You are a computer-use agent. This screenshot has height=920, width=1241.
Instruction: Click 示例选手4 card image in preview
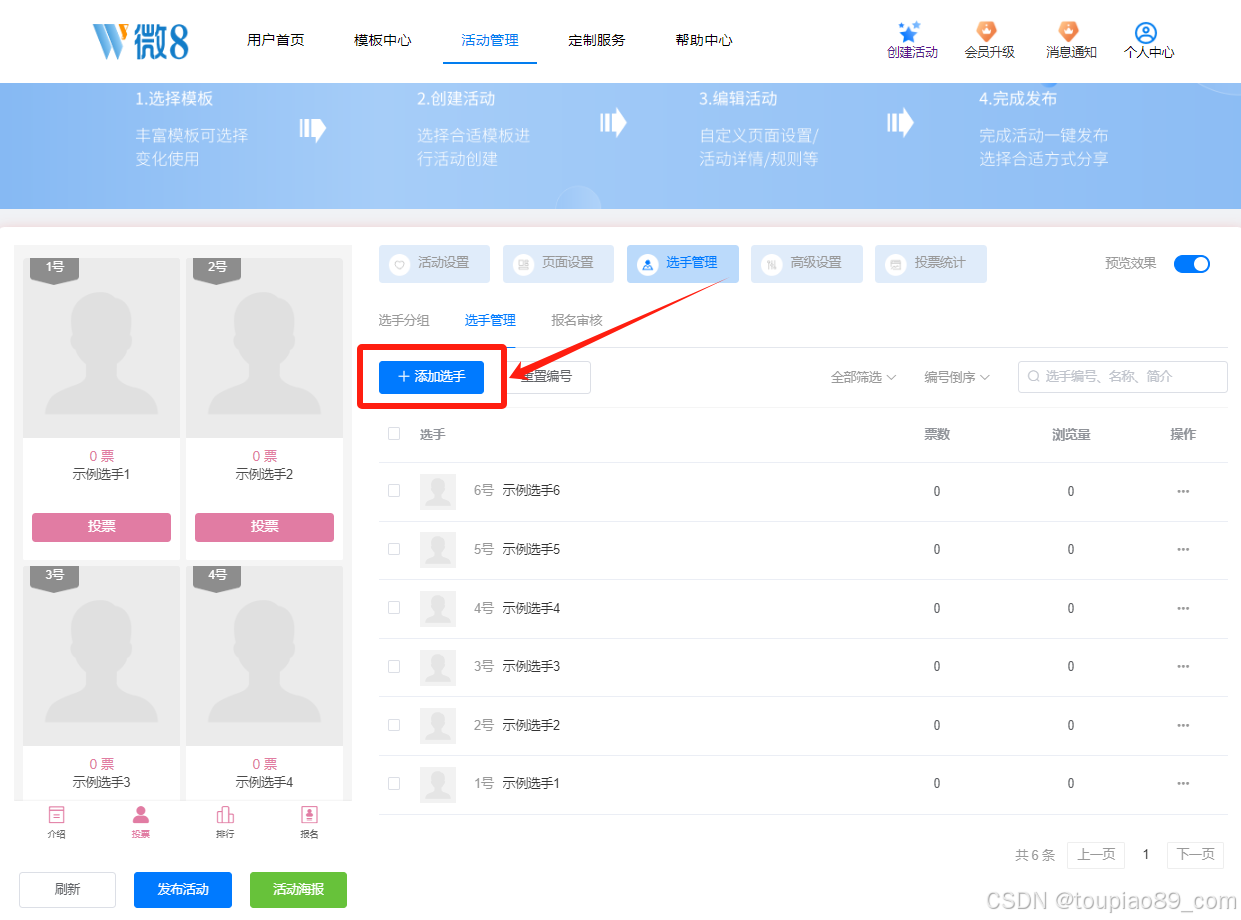tap(264, 656)
